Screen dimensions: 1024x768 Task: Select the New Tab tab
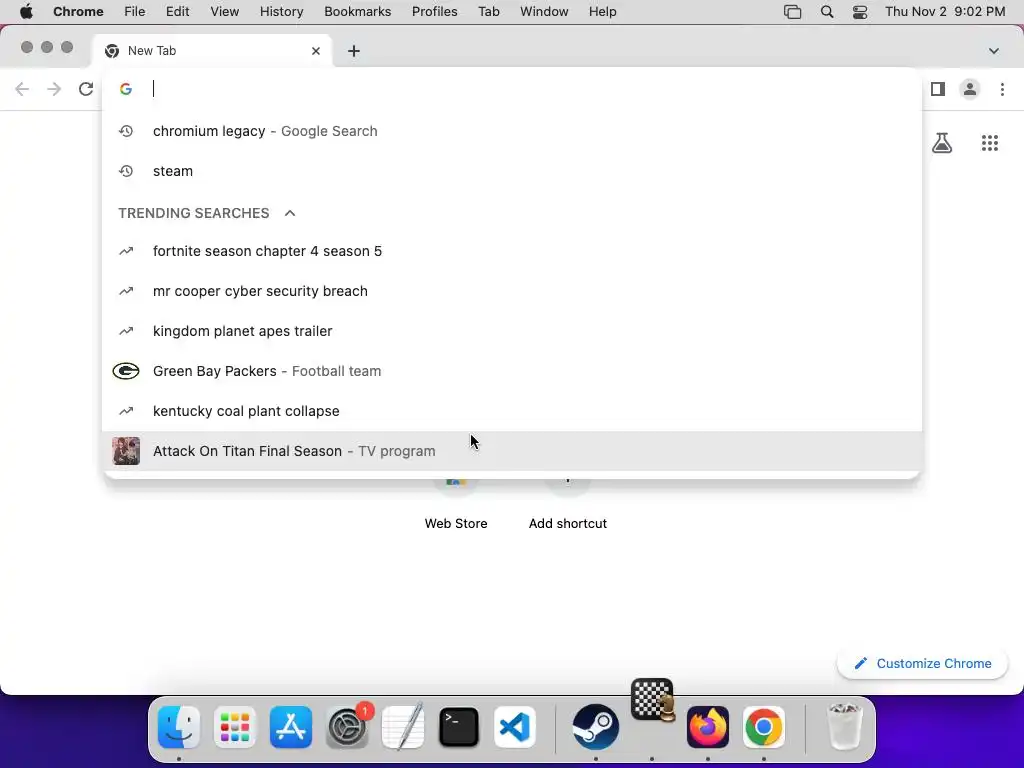(x=213, y=51)
